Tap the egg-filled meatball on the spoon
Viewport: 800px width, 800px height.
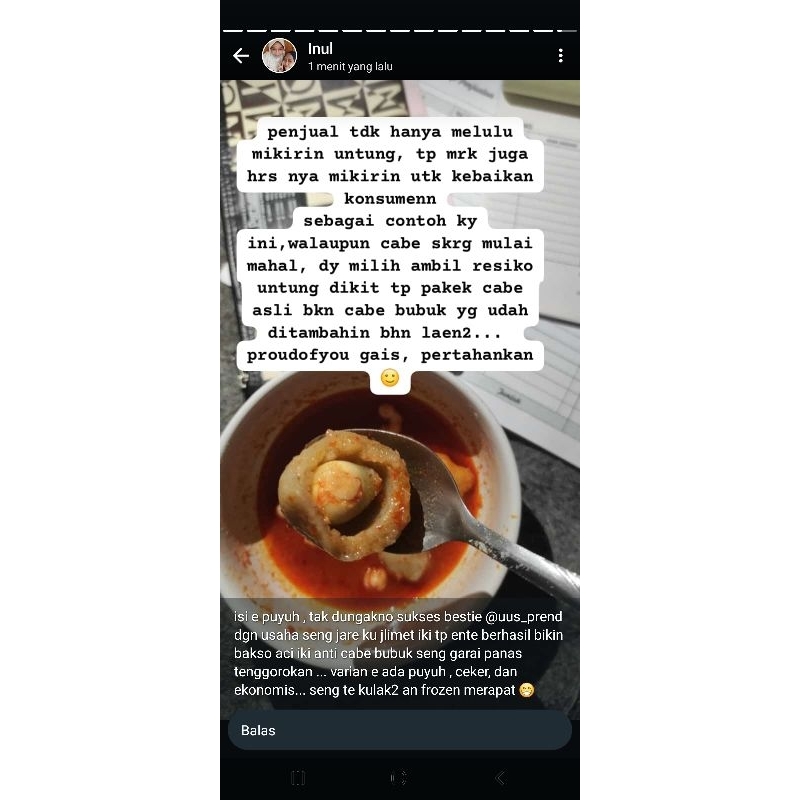tap(345, 493)
